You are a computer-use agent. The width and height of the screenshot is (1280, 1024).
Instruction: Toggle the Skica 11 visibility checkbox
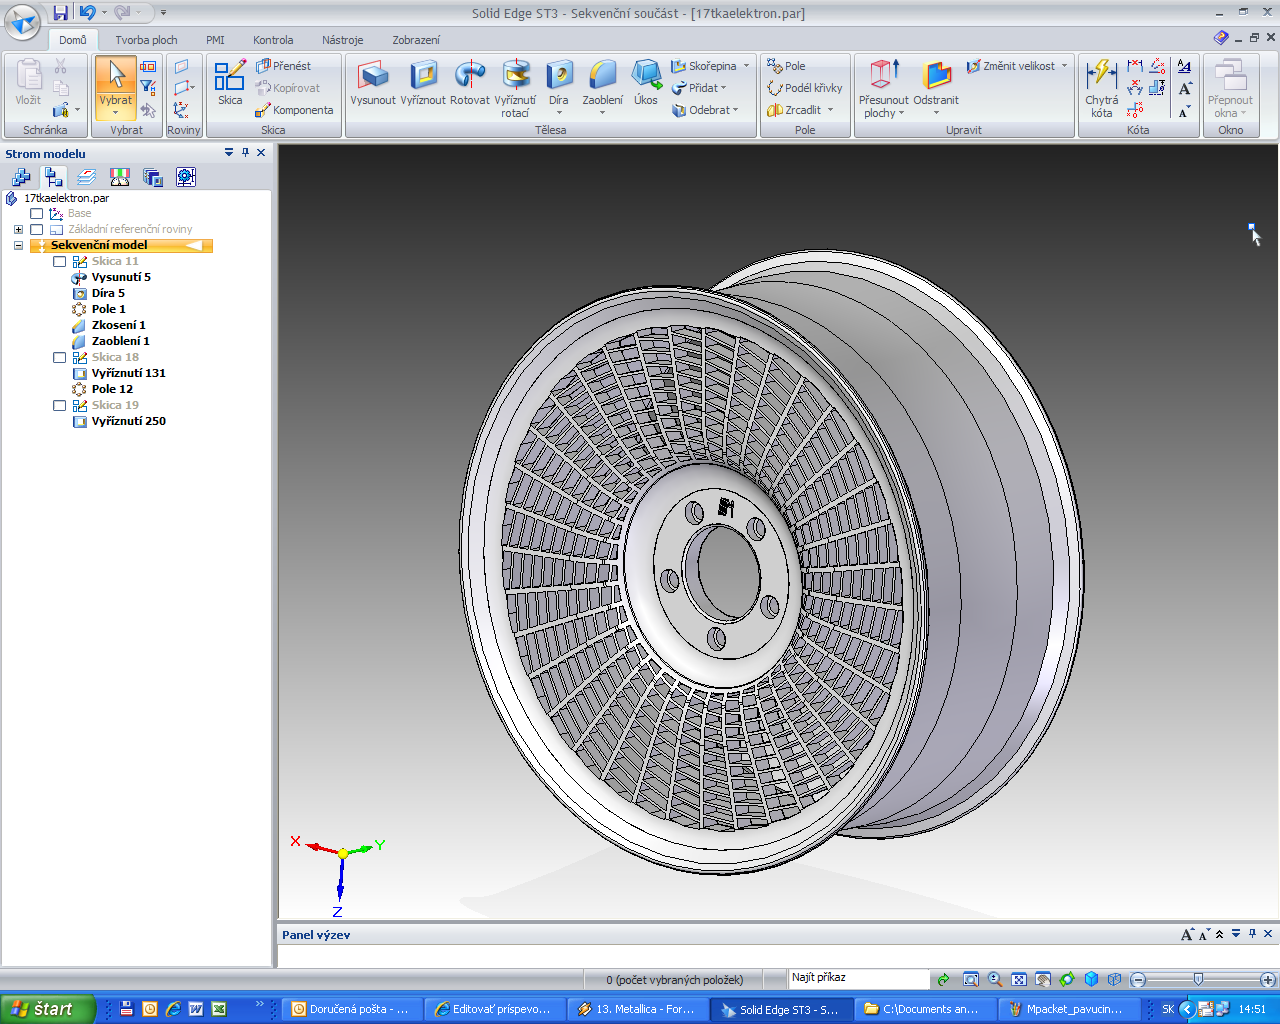point(59,261)
